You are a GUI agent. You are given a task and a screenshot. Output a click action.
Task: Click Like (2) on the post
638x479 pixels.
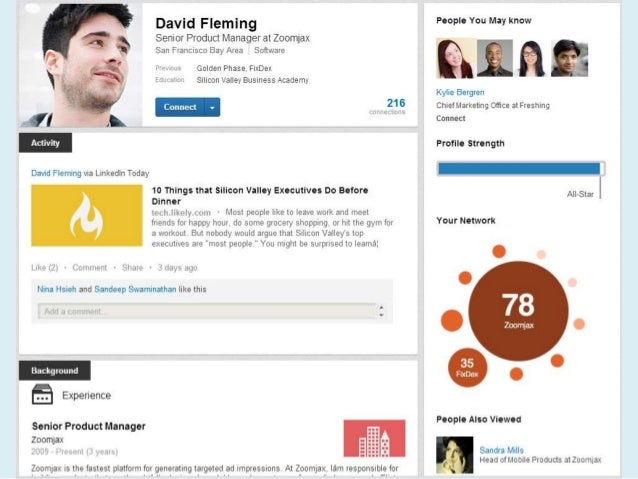click(x=45, y=267)
